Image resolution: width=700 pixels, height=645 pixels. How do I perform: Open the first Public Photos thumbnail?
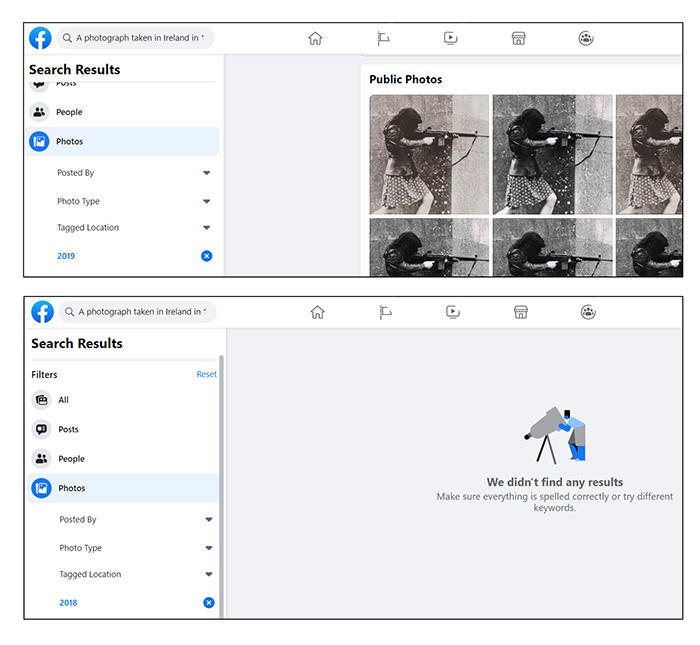tap(429, 154)
